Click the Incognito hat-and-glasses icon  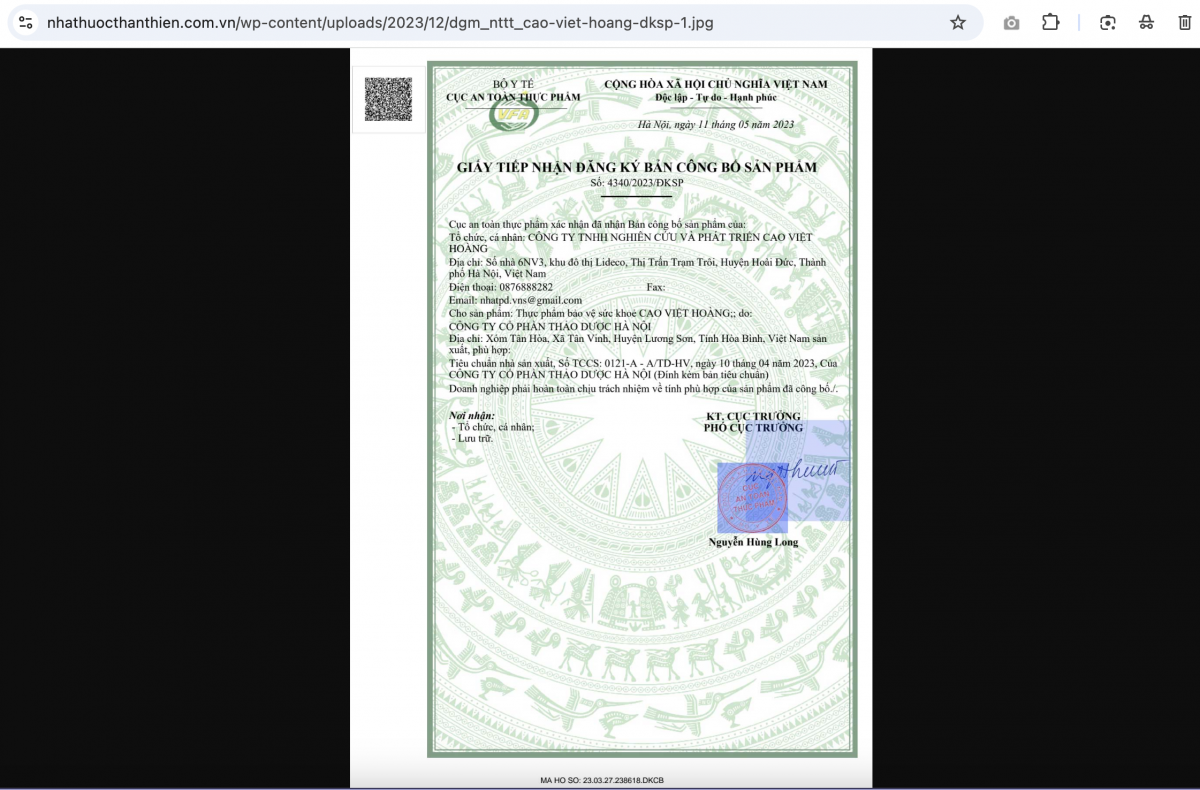(x=1146, y=22)
